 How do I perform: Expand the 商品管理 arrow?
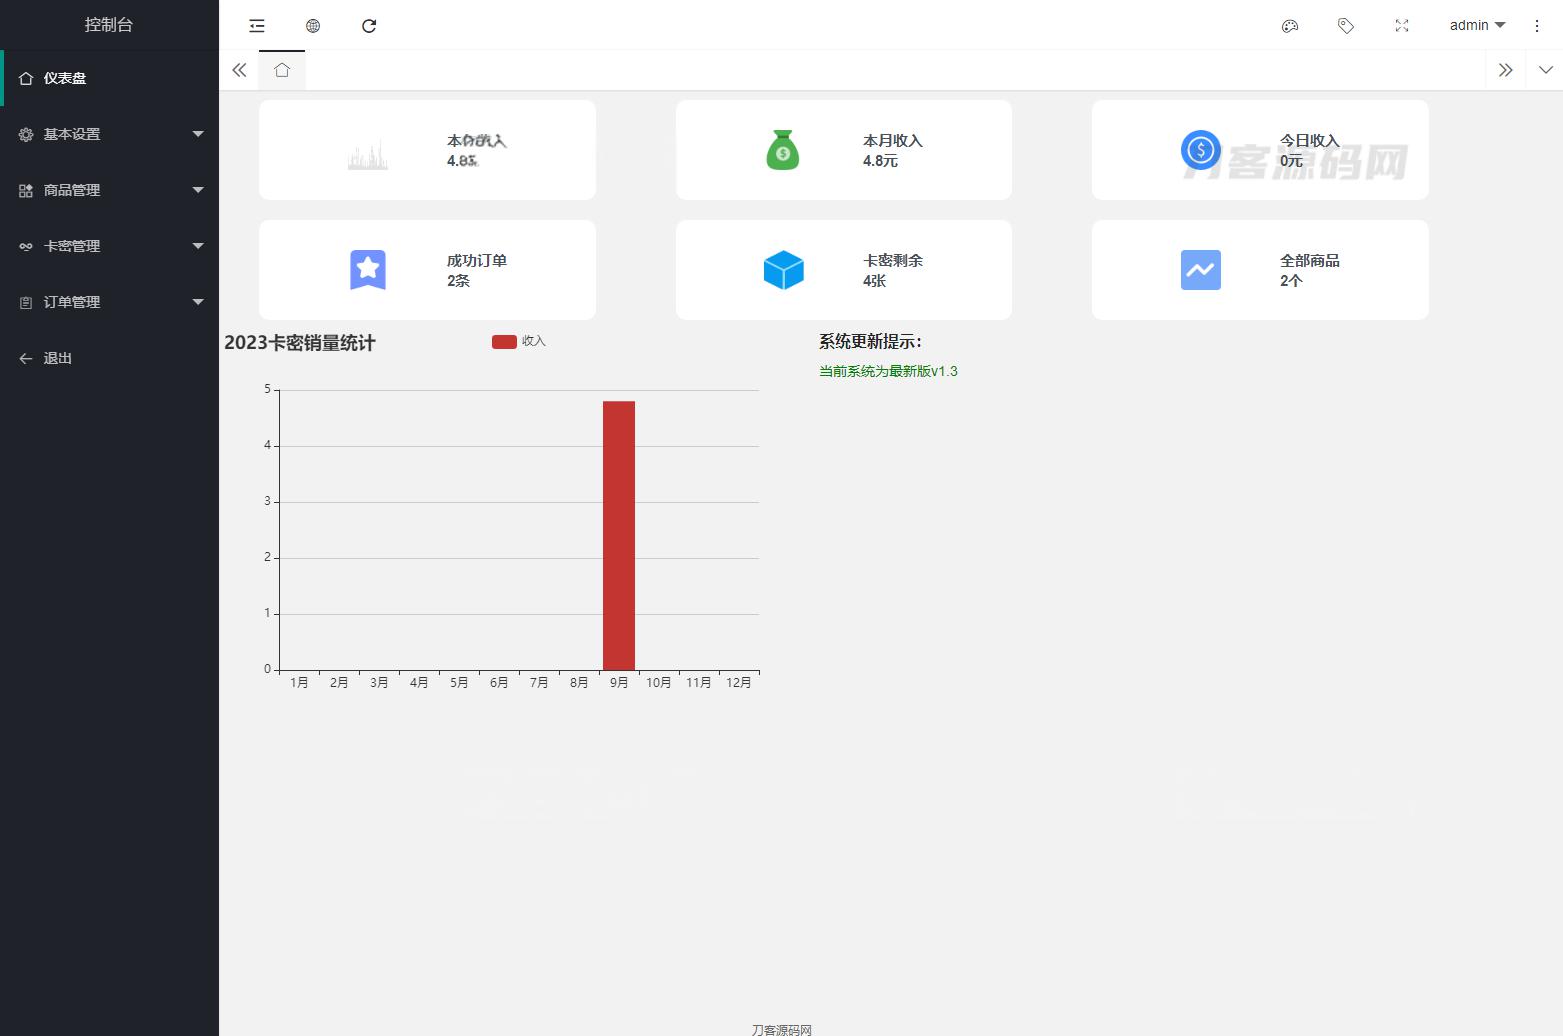198,190
